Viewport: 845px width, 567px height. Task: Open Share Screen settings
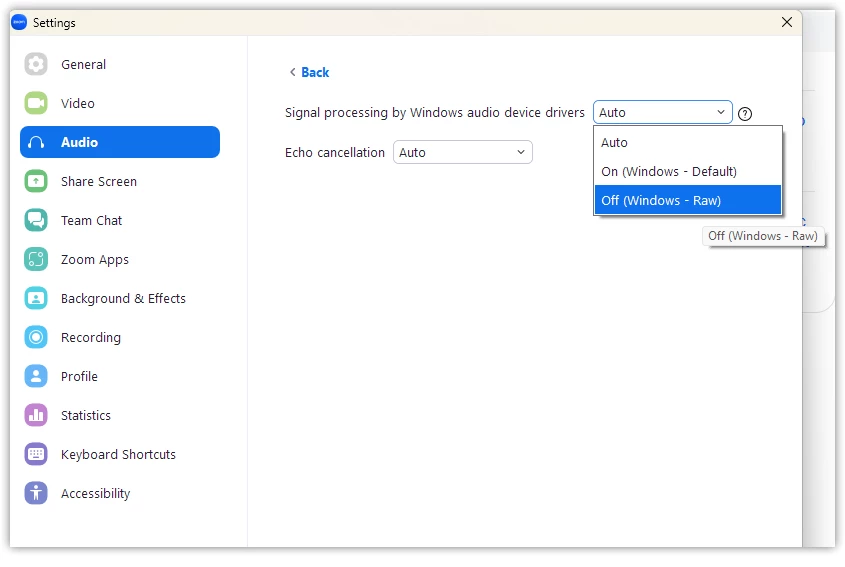pos(120,182)
